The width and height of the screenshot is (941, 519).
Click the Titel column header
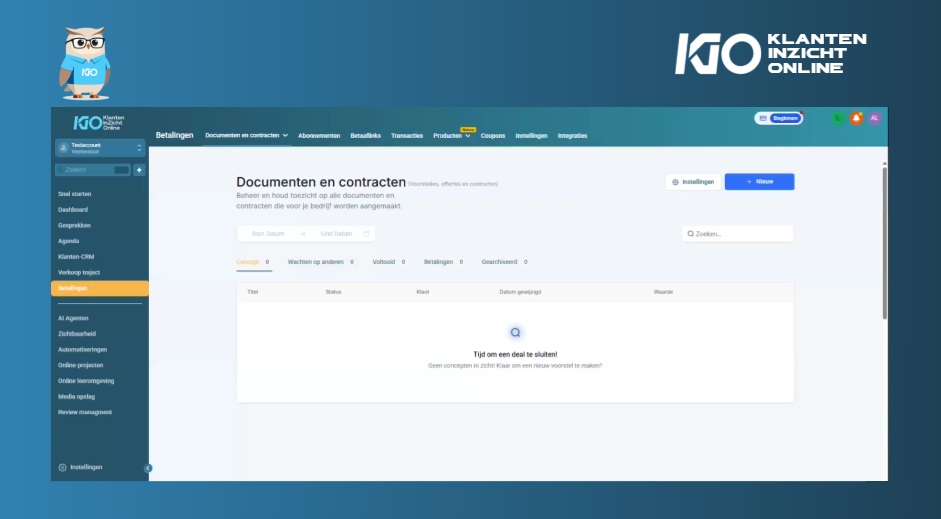(253, 292)
